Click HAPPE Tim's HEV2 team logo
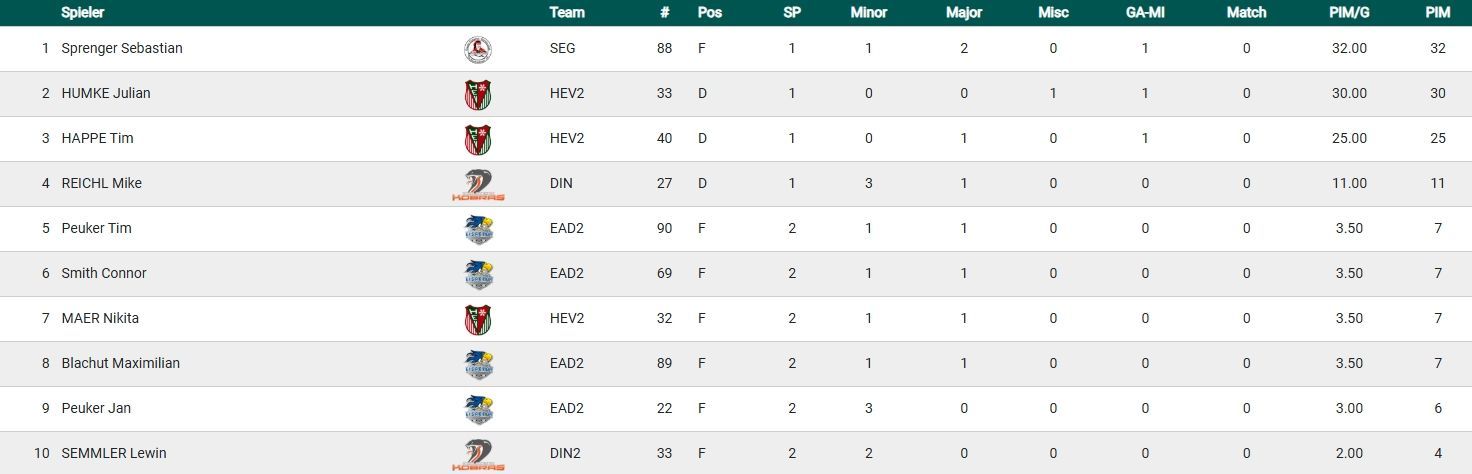The height and width of the screenshot is (474, 1472). 477,139
